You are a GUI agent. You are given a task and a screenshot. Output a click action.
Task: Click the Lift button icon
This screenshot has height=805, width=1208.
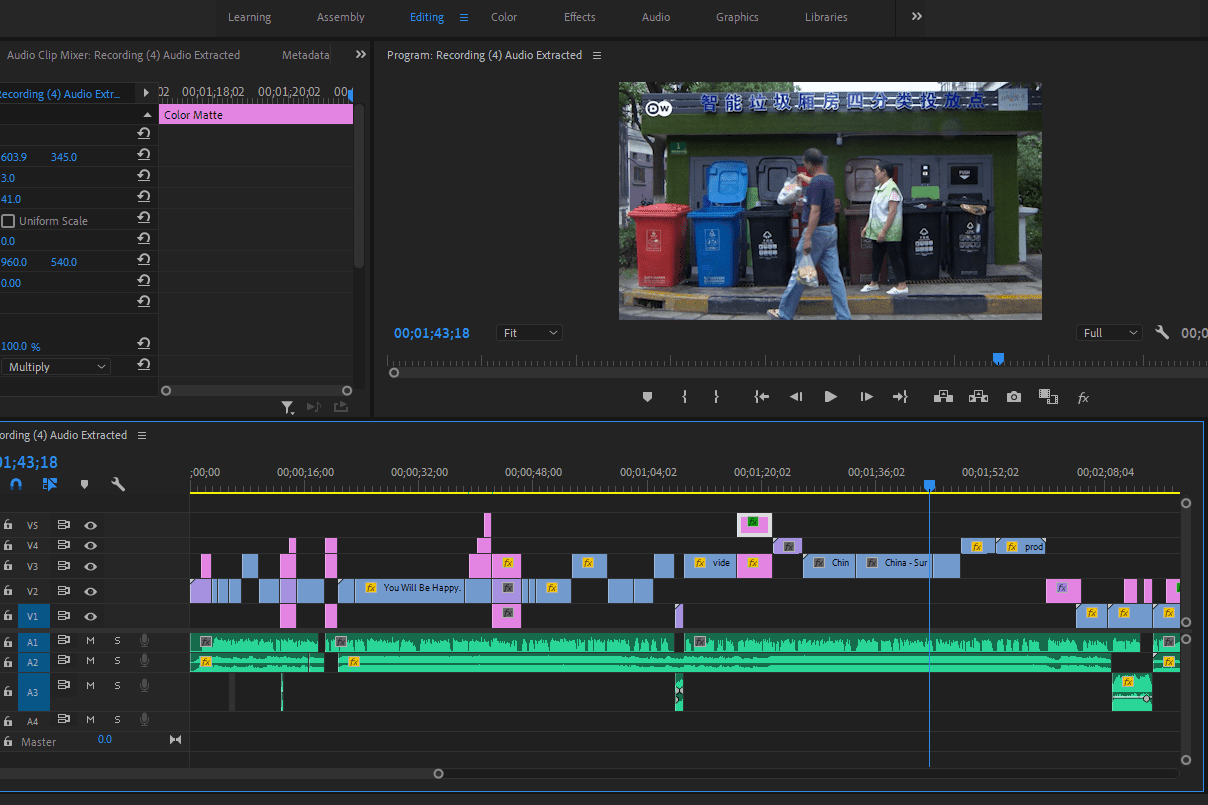coord(943,397)
